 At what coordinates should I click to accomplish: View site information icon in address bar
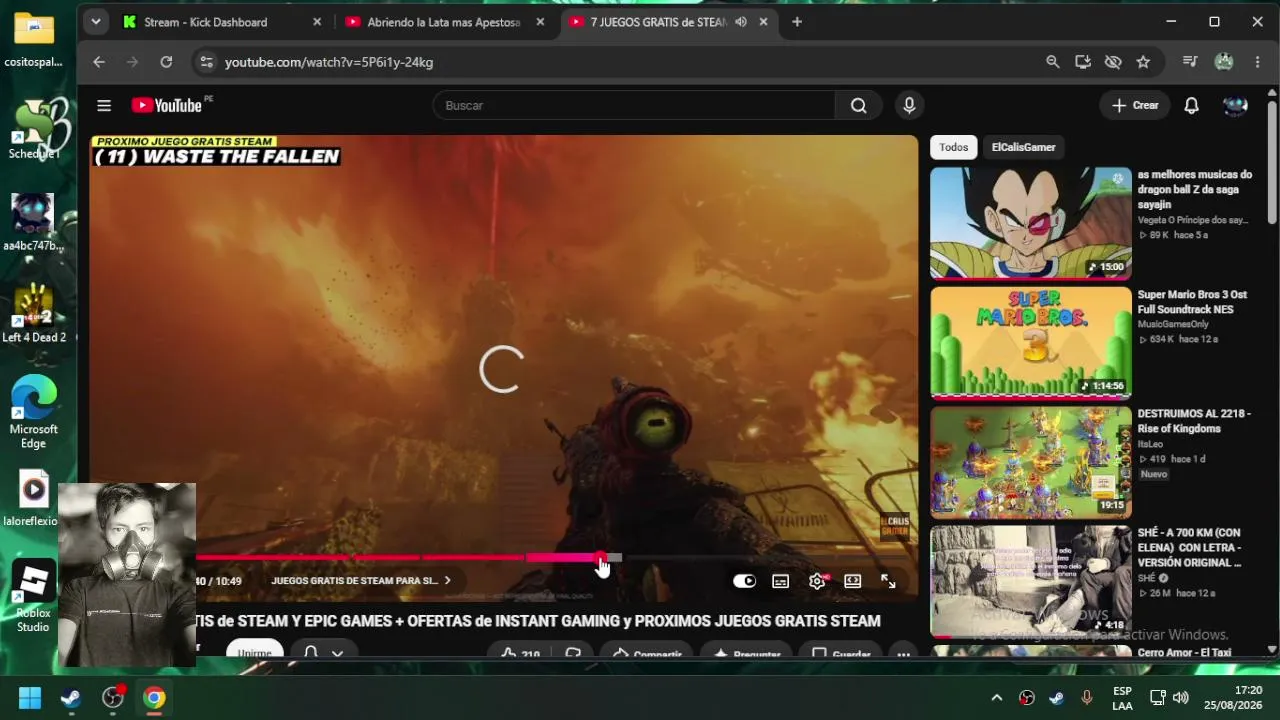[206, 62]
